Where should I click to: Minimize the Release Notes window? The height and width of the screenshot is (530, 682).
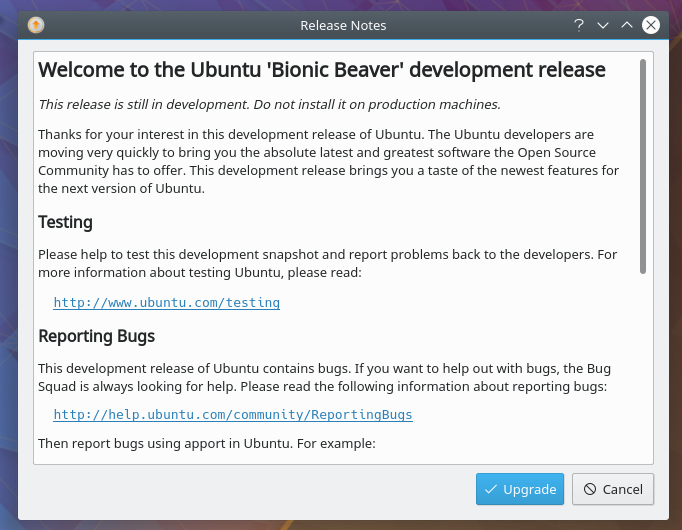tap(603, 25)
